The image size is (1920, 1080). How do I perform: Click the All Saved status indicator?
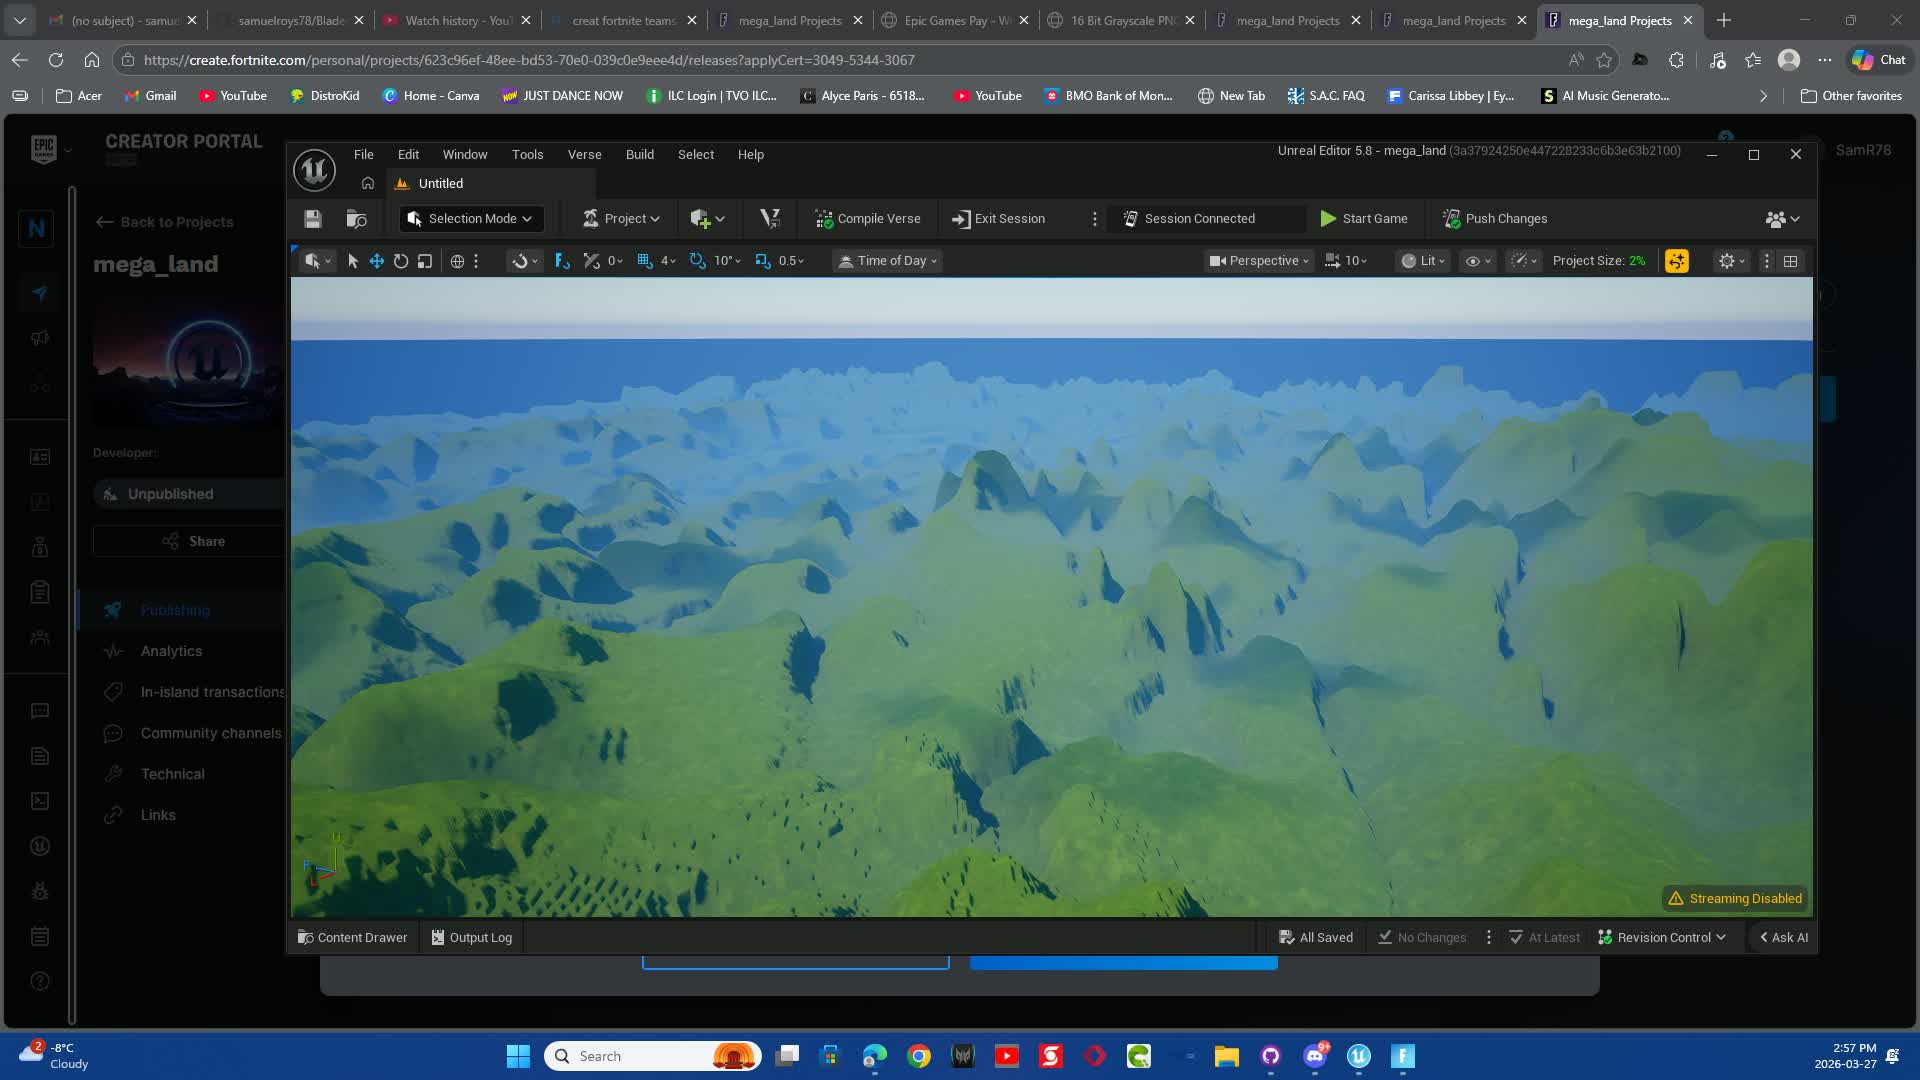[x=1316, y=938]
